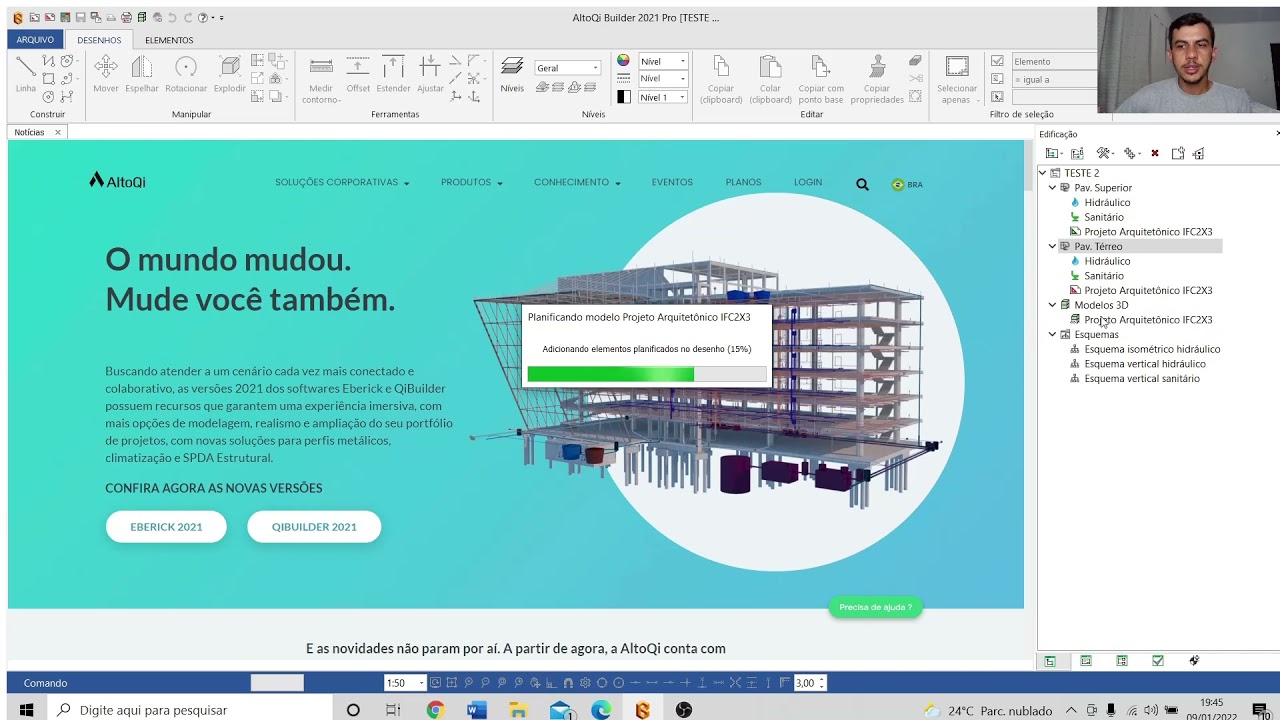Select the Offset tool
This screenshot has height=720, width=1280.
[358, 74]
